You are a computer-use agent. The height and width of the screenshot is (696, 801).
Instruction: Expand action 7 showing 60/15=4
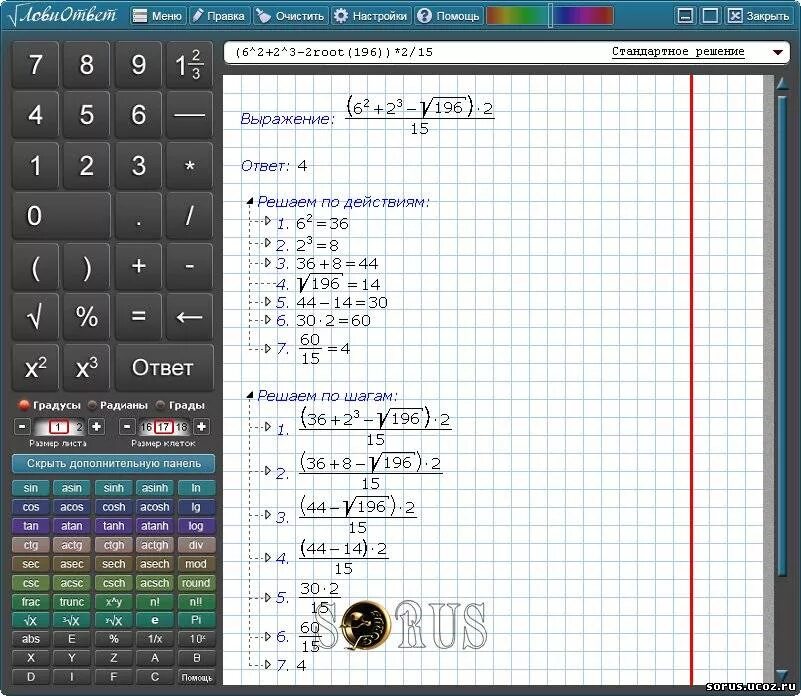click(x=267, y=349)
